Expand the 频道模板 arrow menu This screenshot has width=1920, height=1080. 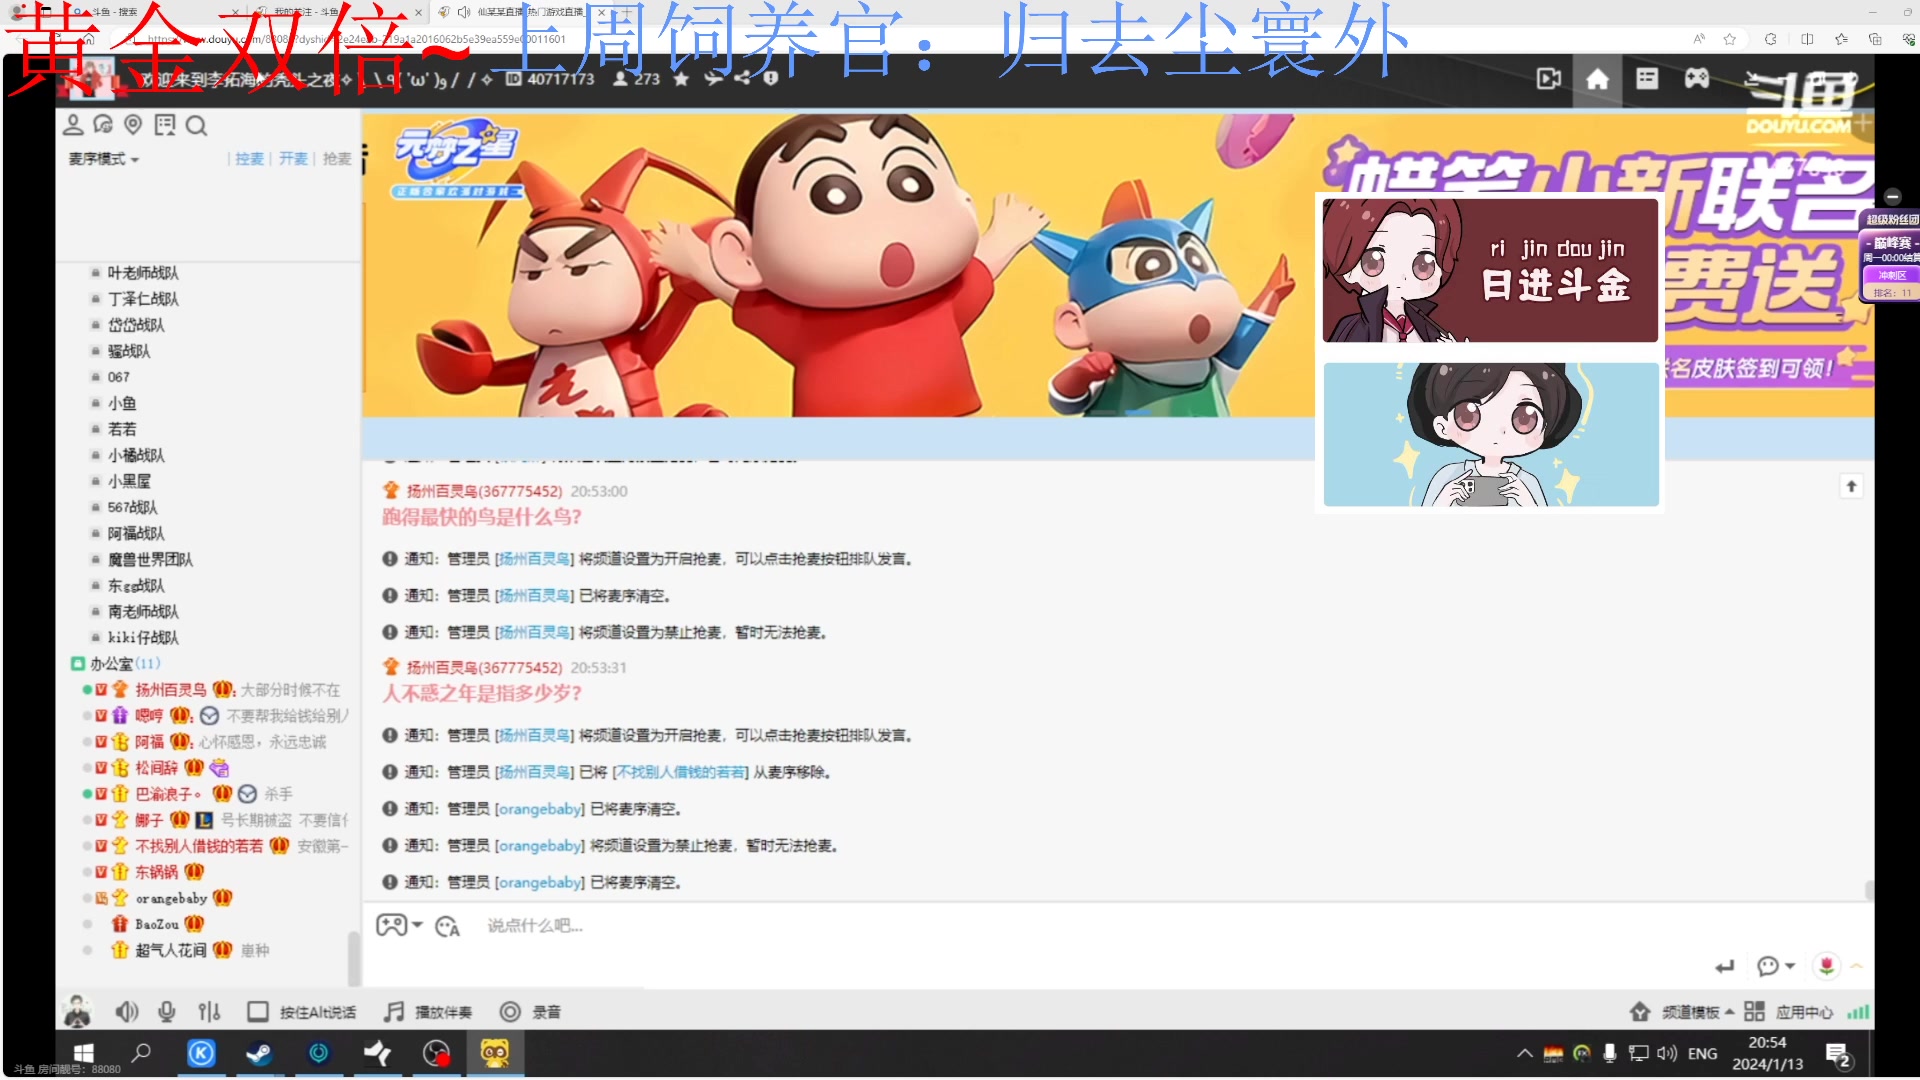pyautogui.click(x=1730, y=1012)
